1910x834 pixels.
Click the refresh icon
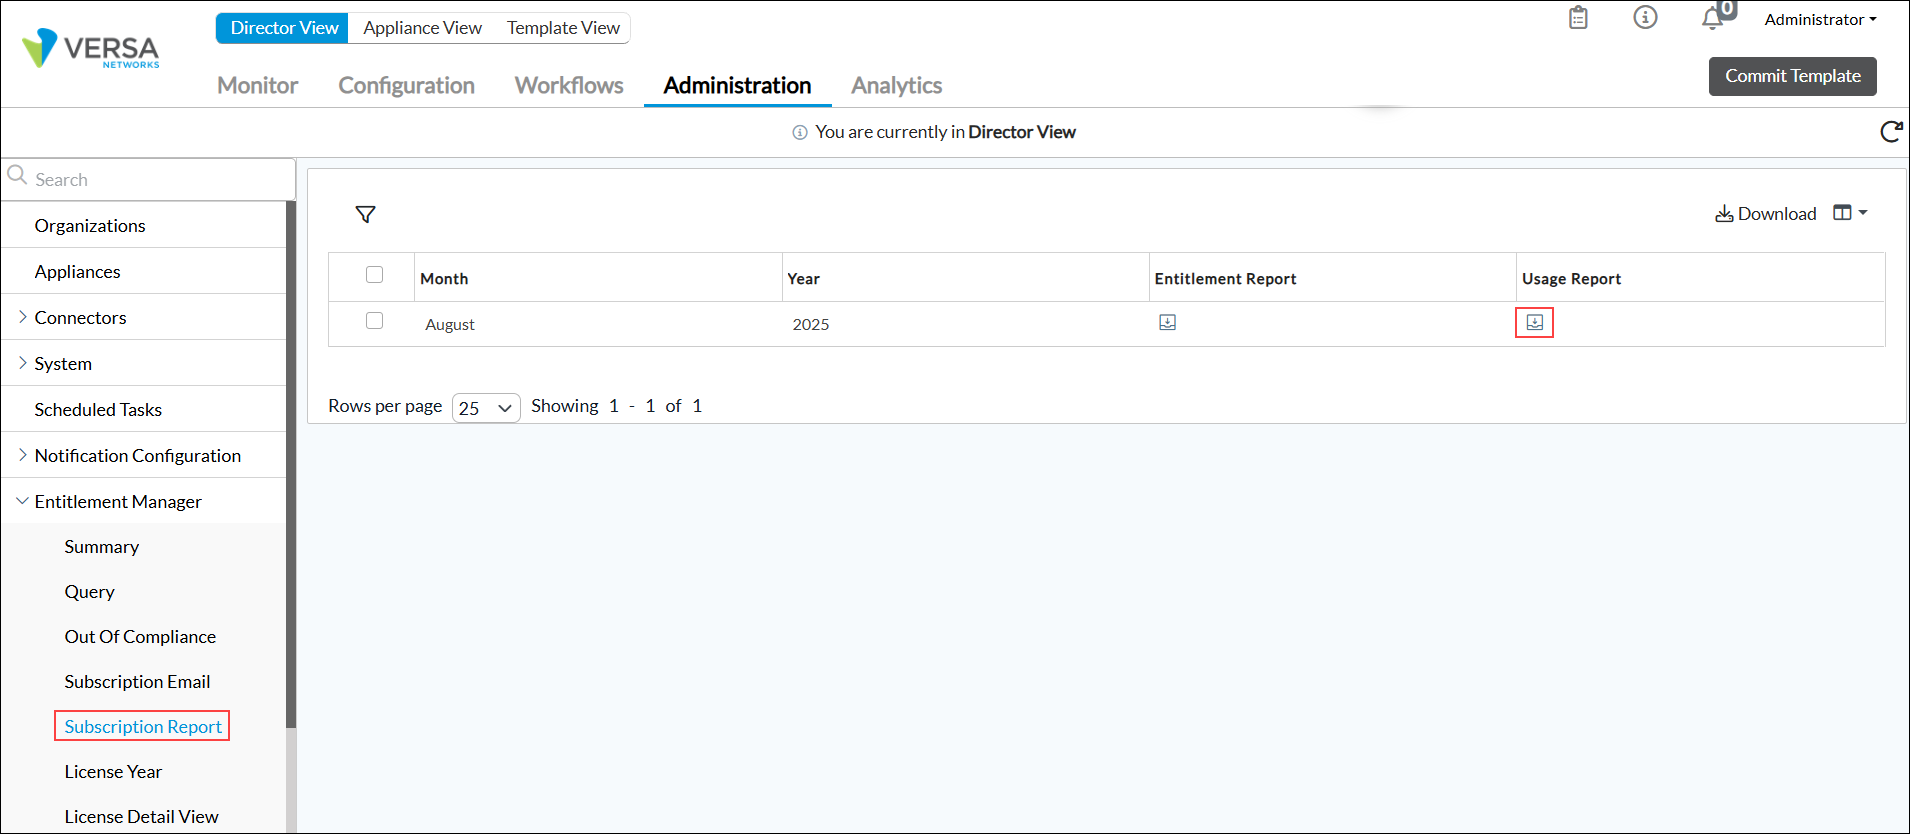(1890, 132)
